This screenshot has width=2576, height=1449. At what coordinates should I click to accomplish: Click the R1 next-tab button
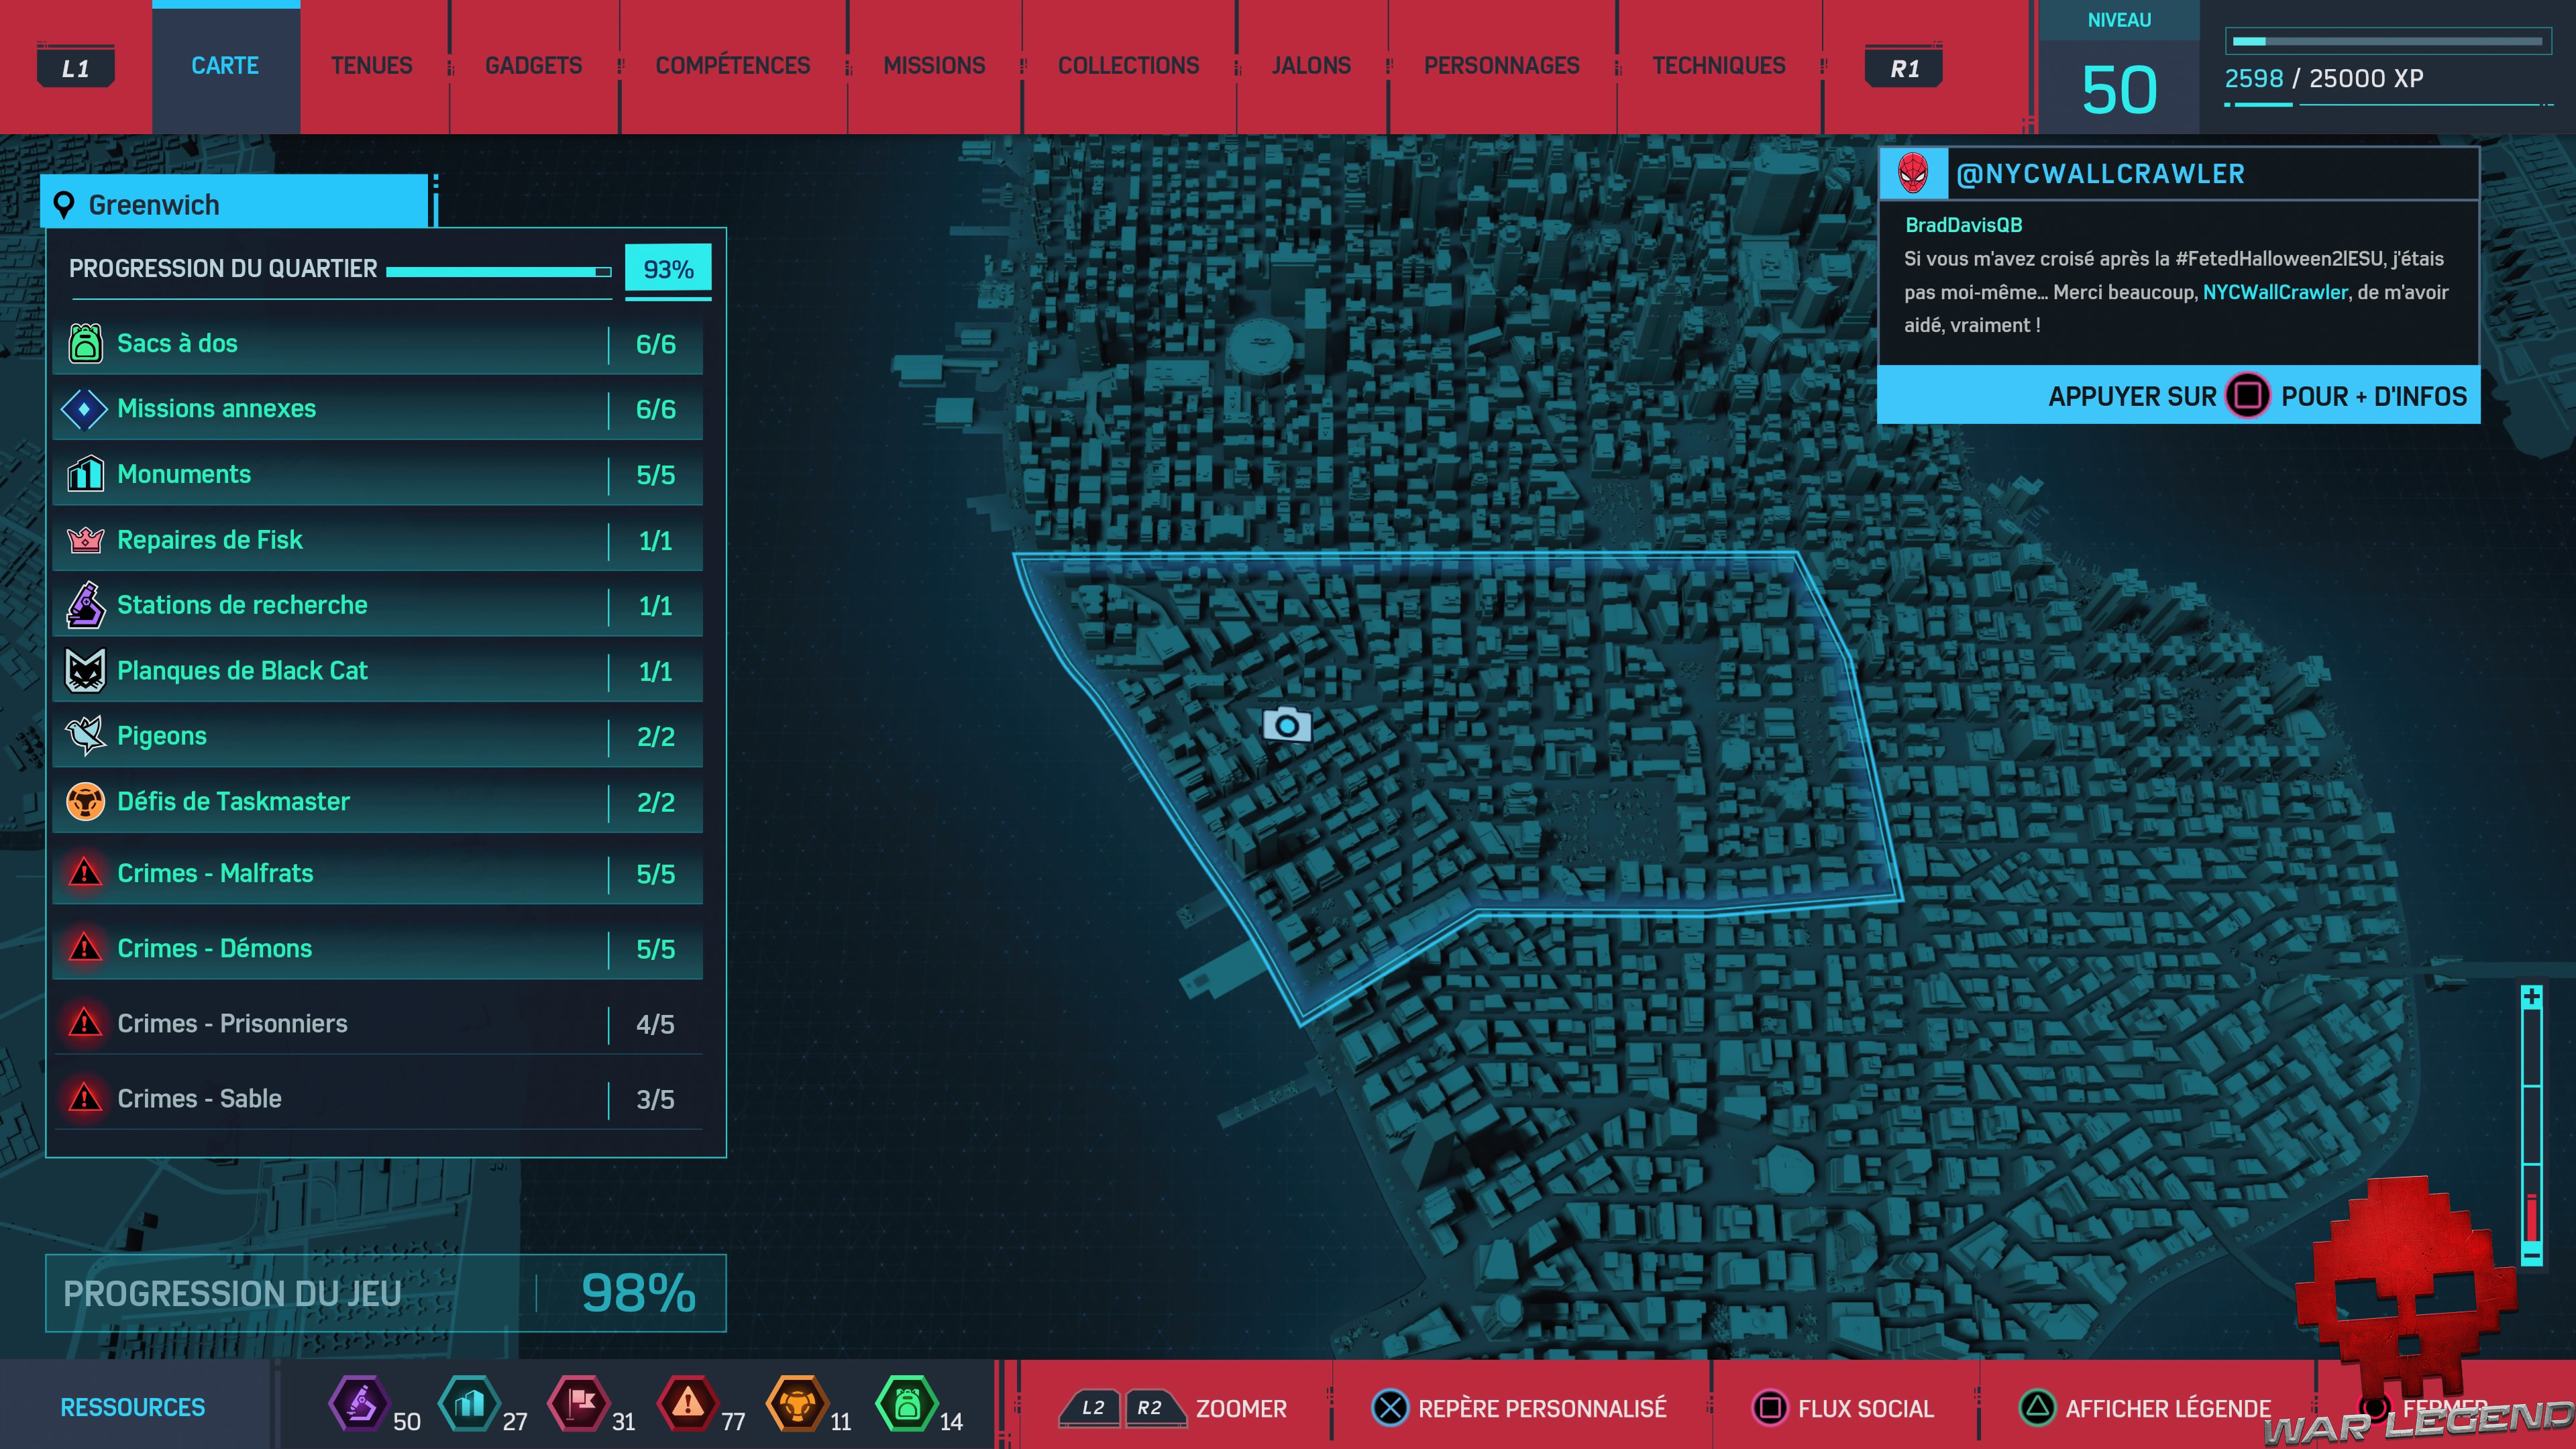click(x=1904, y=68)
